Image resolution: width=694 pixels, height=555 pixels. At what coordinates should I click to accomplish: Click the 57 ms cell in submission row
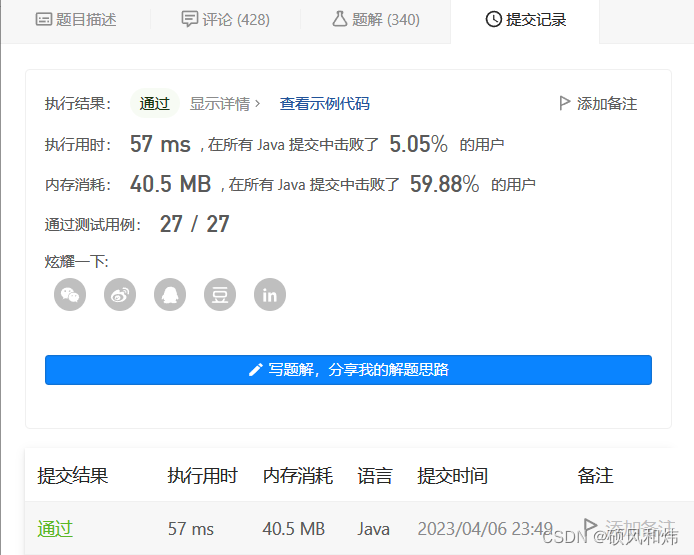191,529
